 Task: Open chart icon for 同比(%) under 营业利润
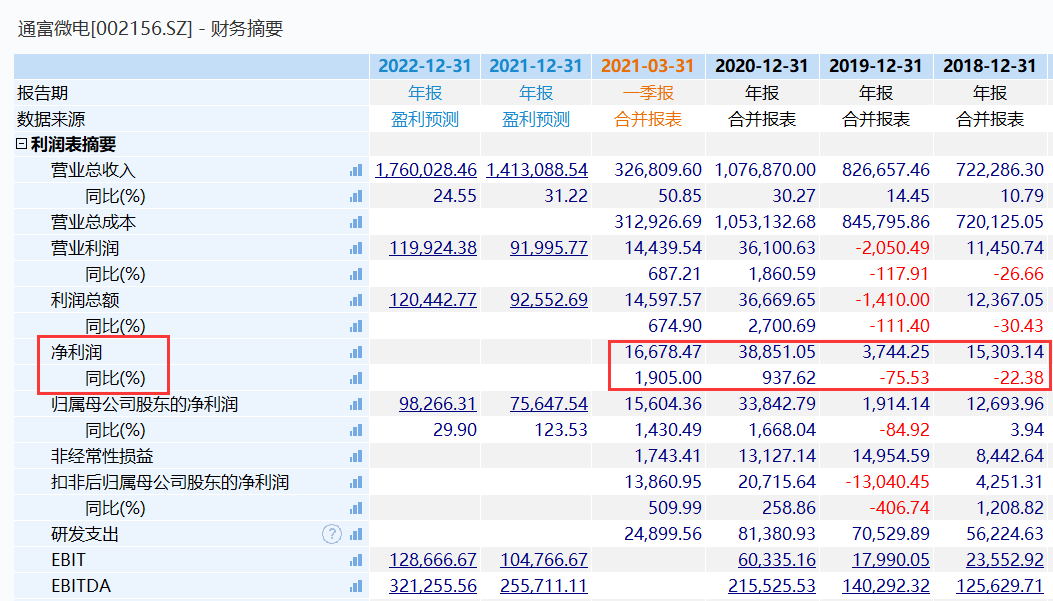click(356, 274)
